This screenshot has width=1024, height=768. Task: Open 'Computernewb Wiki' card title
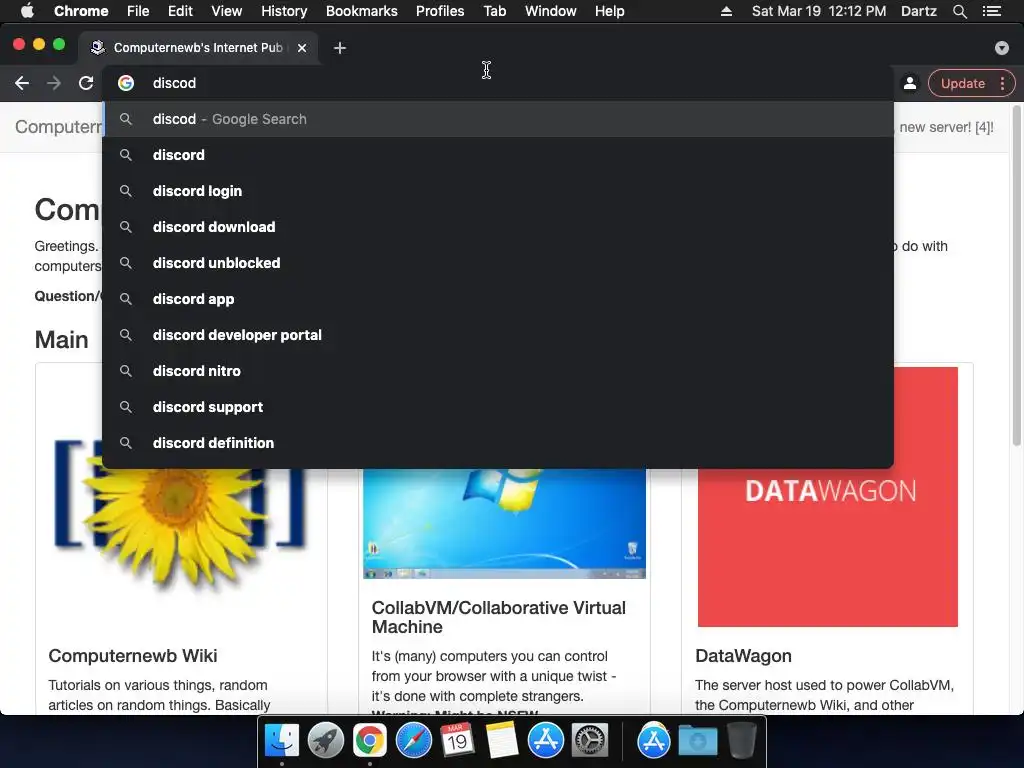pos(133,656)
